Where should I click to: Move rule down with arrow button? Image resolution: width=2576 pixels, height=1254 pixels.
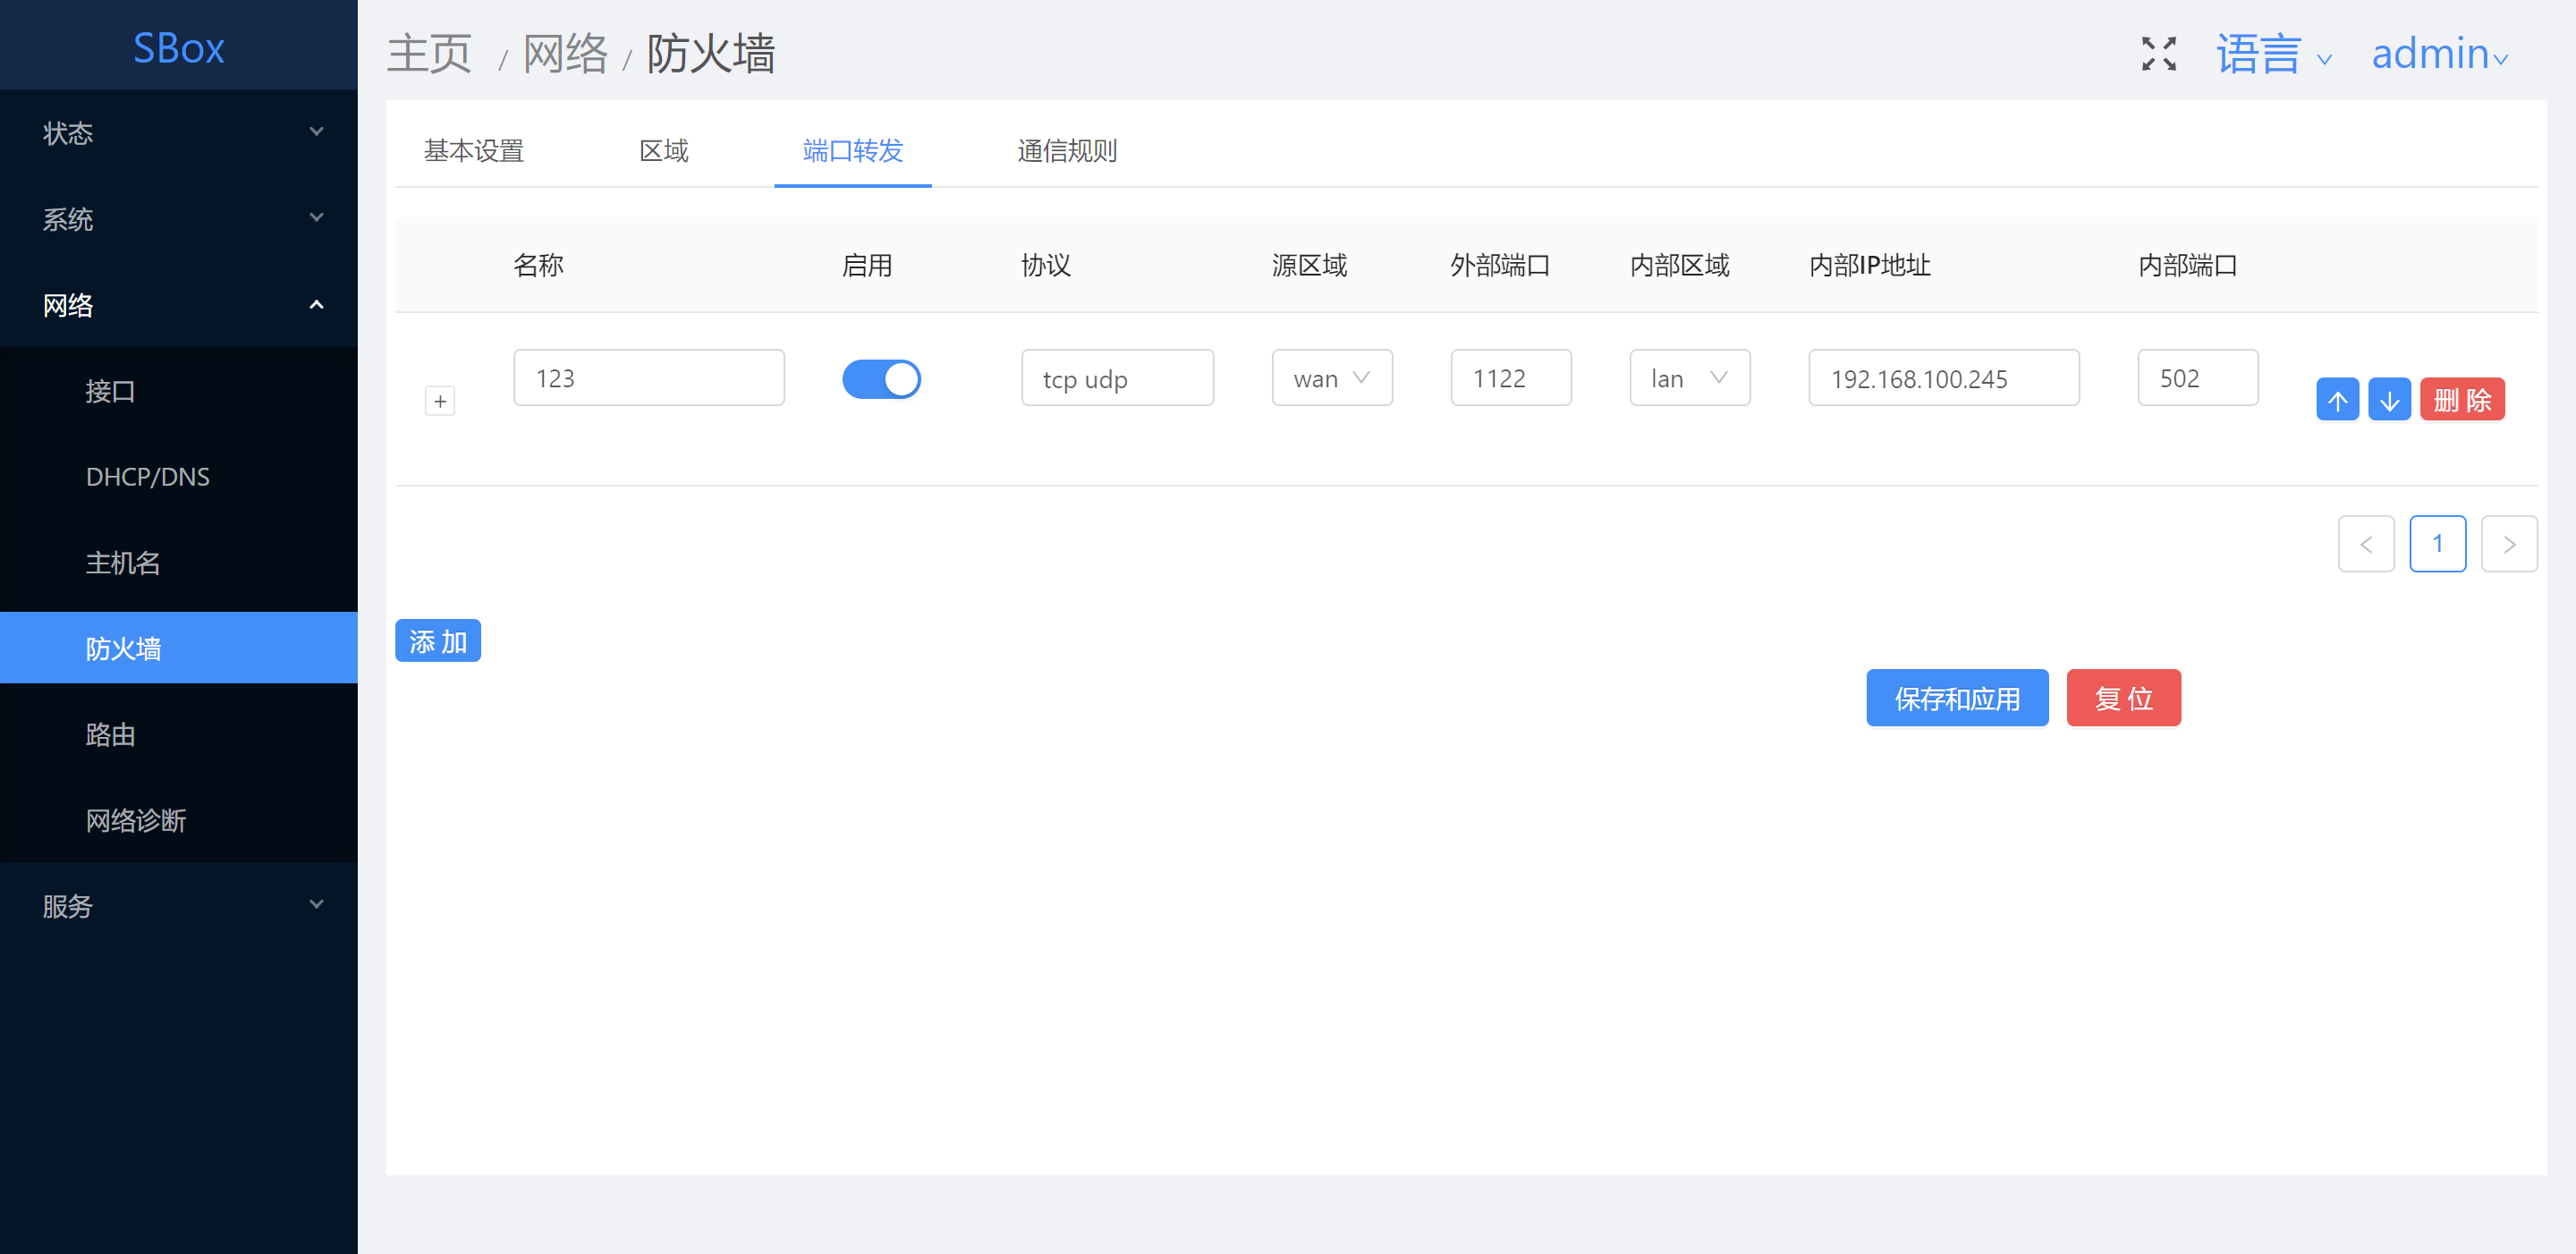(x=2388, y=400)
